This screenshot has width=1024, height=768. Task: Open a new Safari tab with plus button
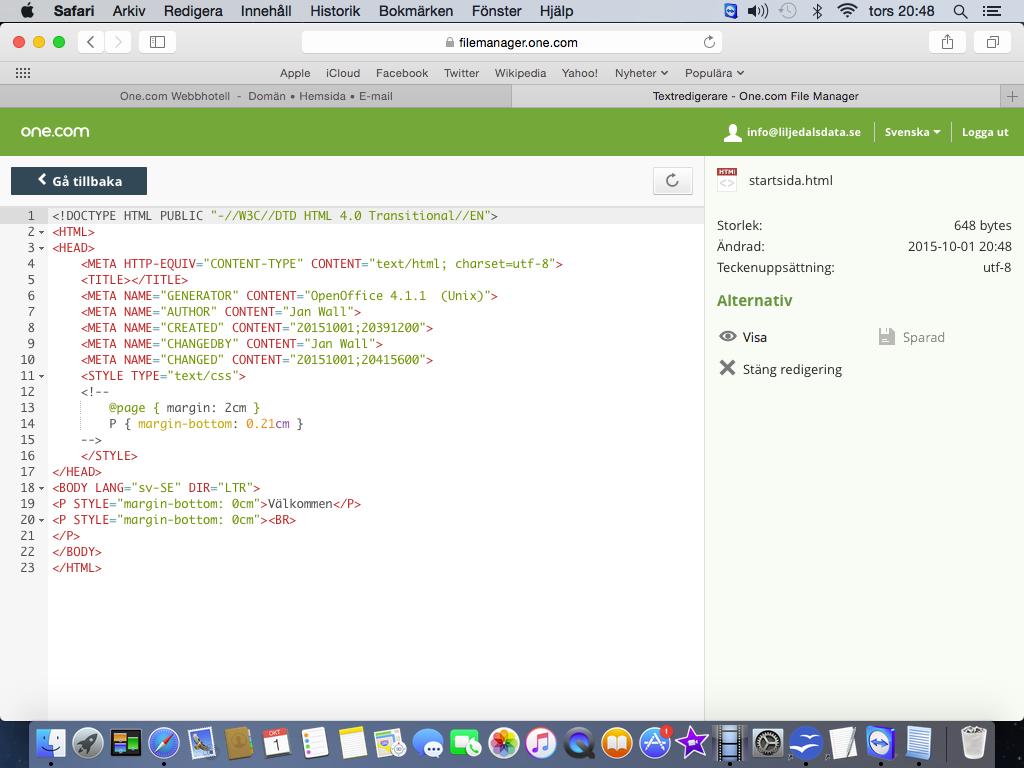[1012, 97]
